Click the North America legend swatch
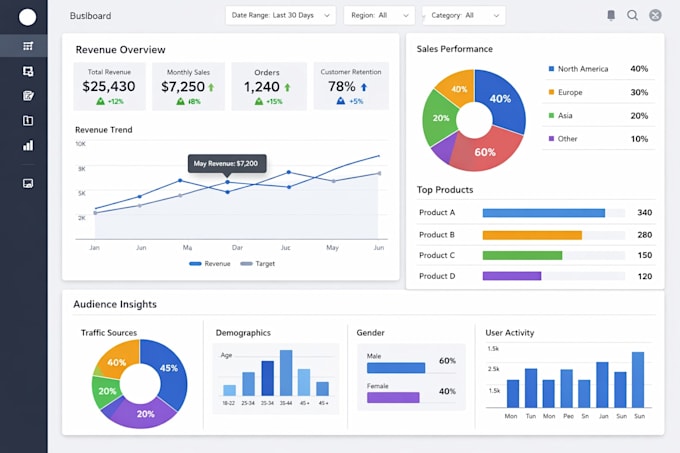This screenshot has height=453, width=680. point(551,69)
